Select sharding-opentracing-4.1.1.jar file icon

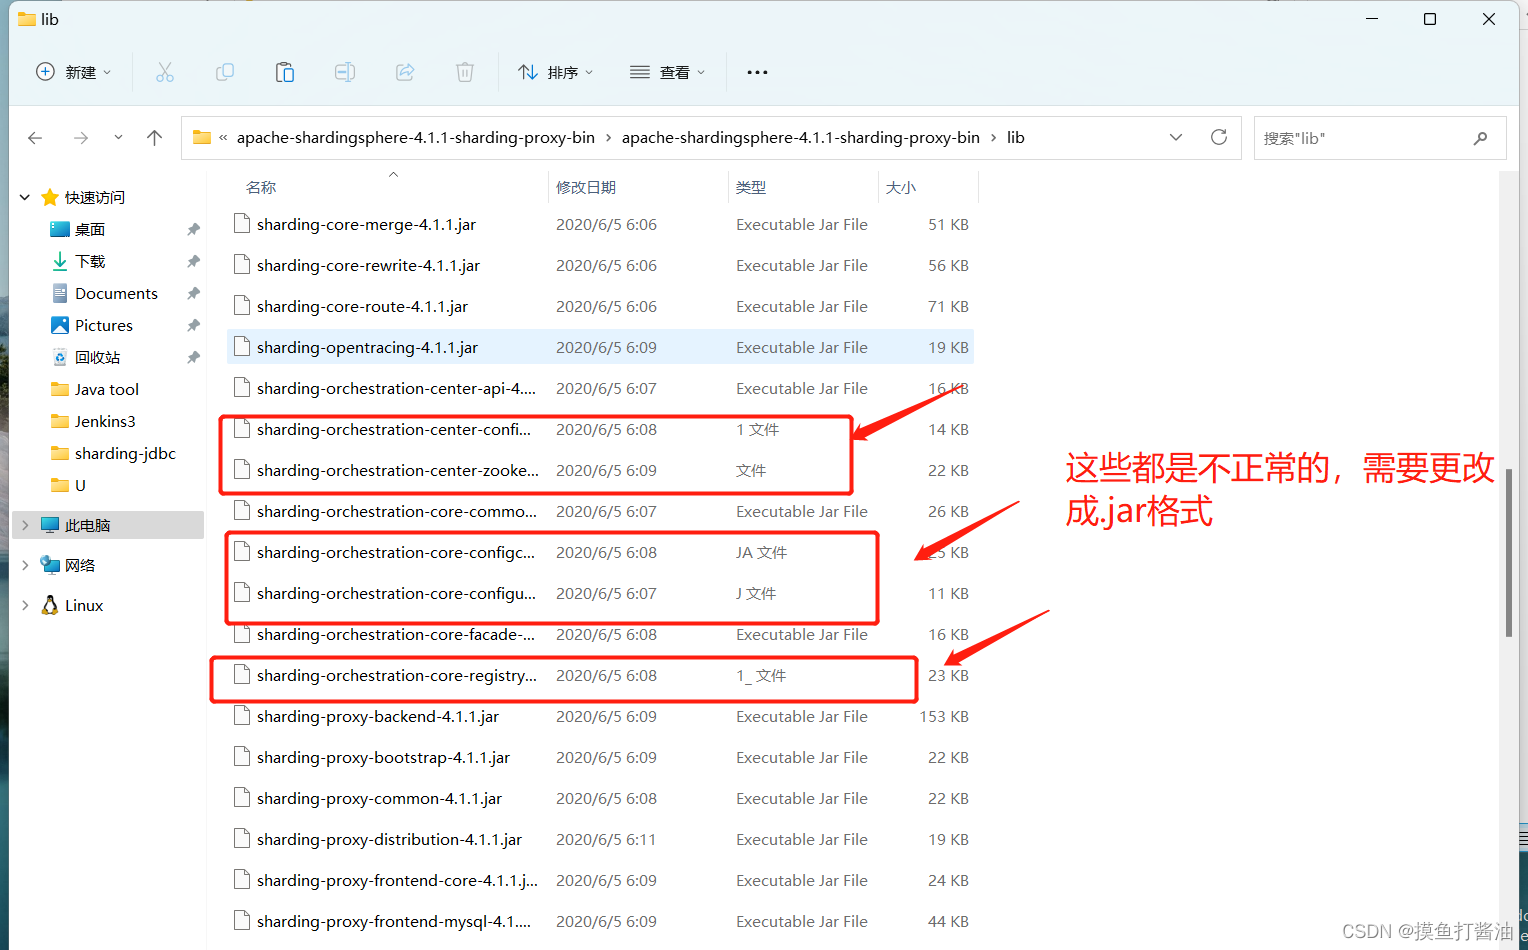click(x=241, y=347)
